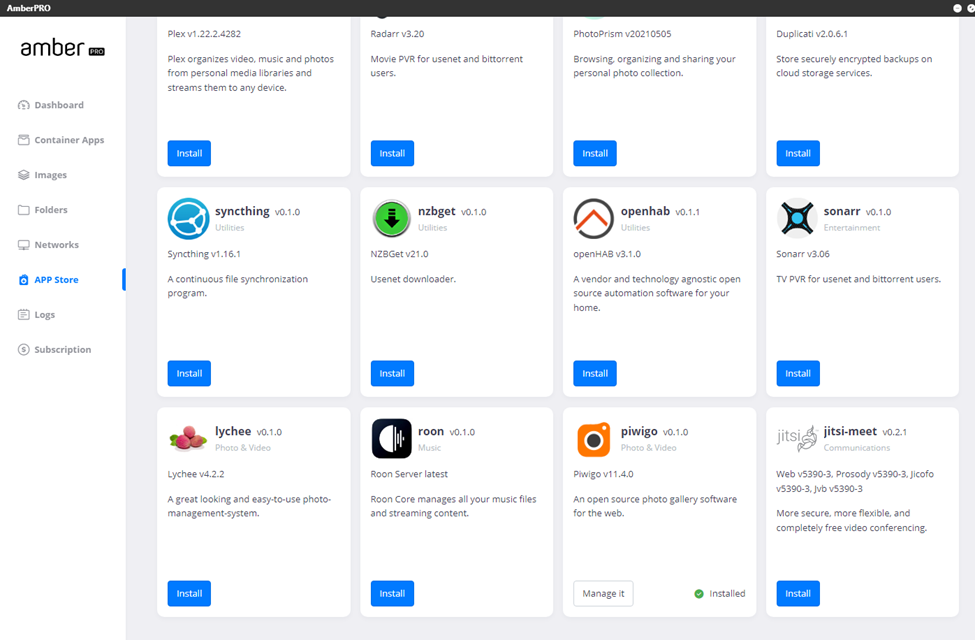The image size is (975, 640).
Task: Click the 'NZBGet v21.0' text
Action: pos(399,254)
